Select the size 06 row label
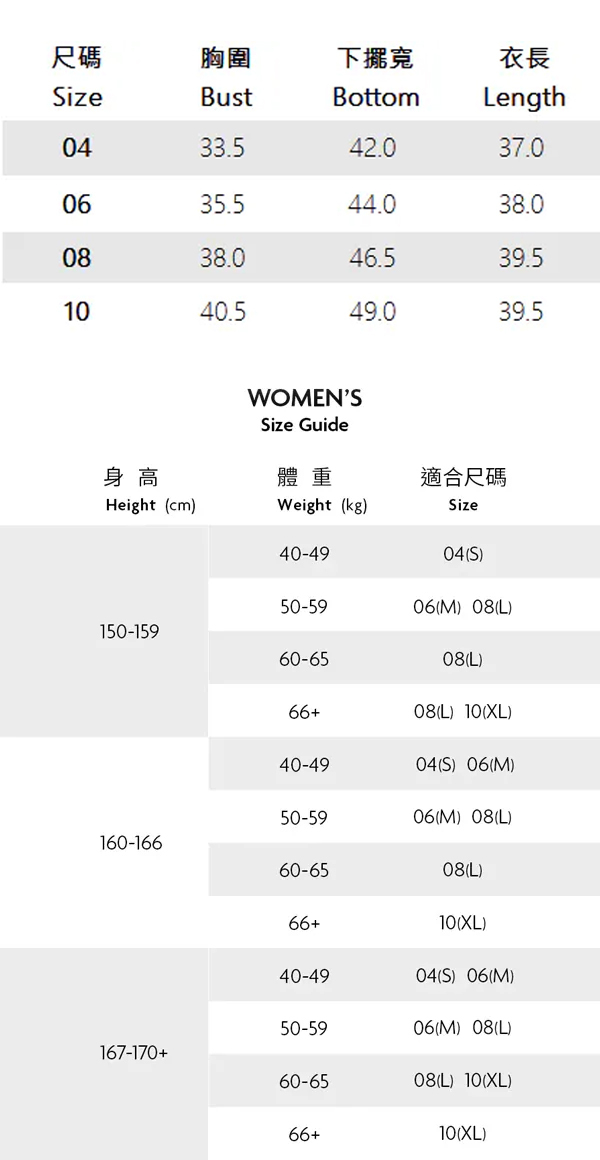Screen dimensions: 600x1160 point(77,204)
